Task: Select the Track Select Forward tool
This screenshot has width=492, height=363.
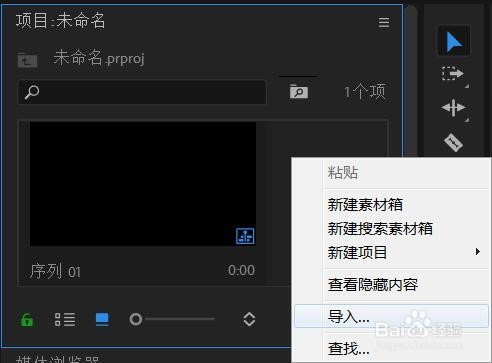Action: point(453,74)
